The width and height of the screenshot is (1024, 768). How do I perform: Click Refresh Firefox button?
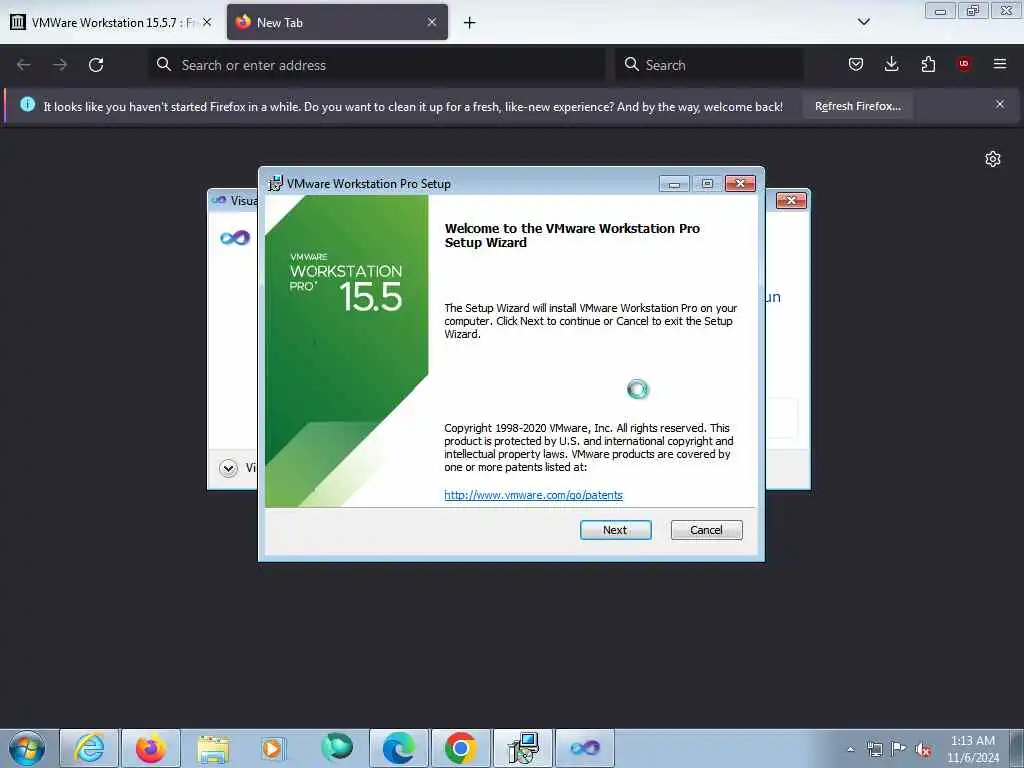tap(857, 106)
